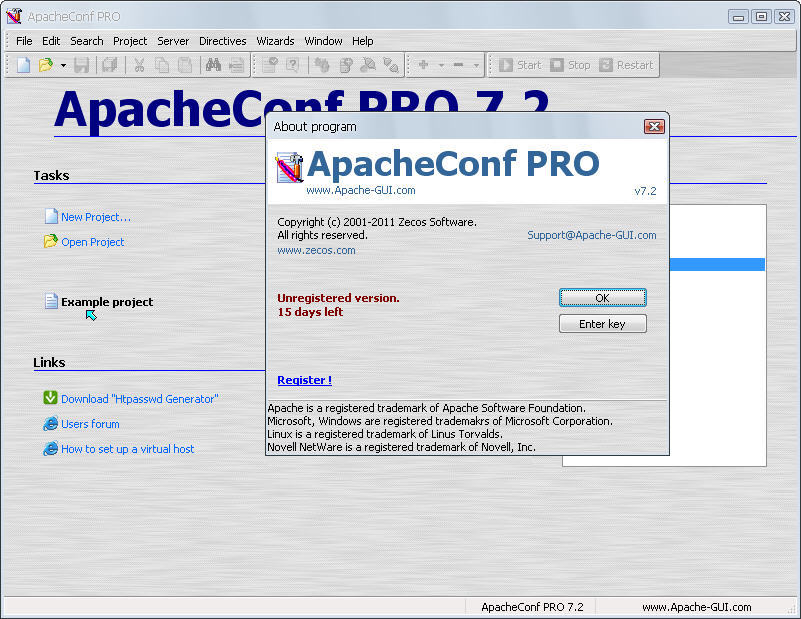Click the Open Project task link
Image resolution: width=801 pixels, height=619 pixels.
92,242
